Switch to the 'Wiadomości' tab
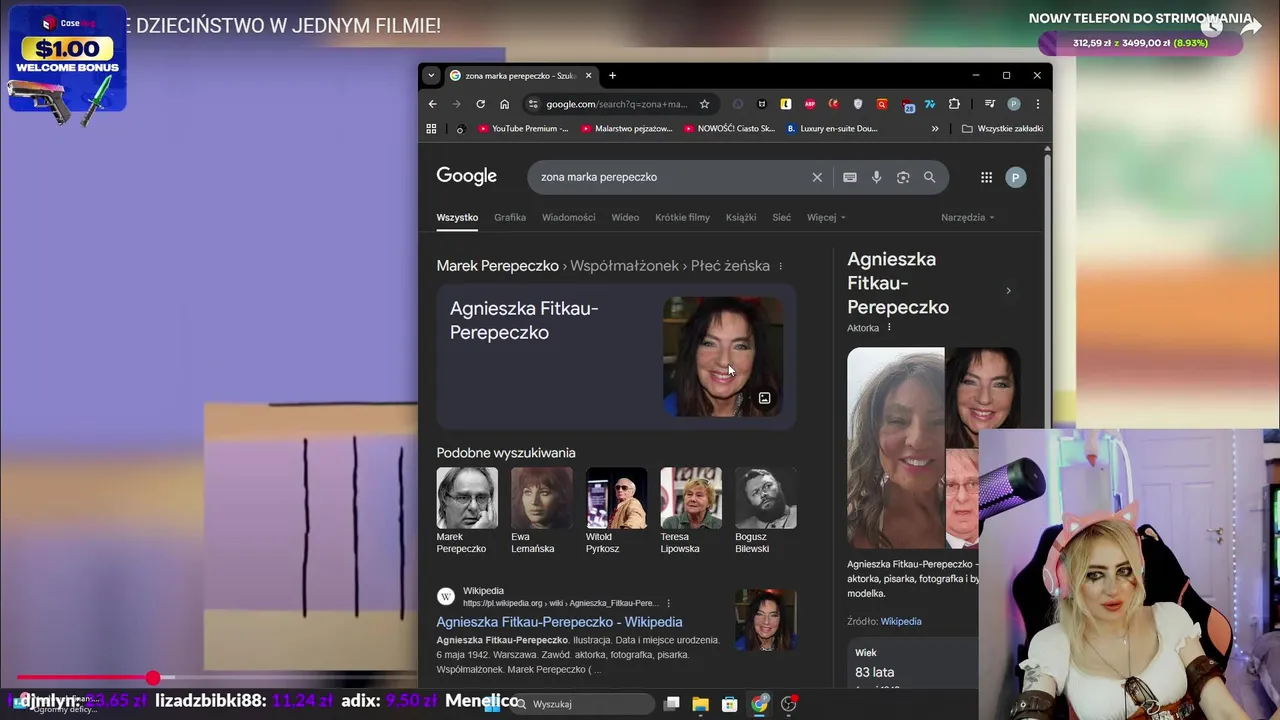 tap(568, 217)
